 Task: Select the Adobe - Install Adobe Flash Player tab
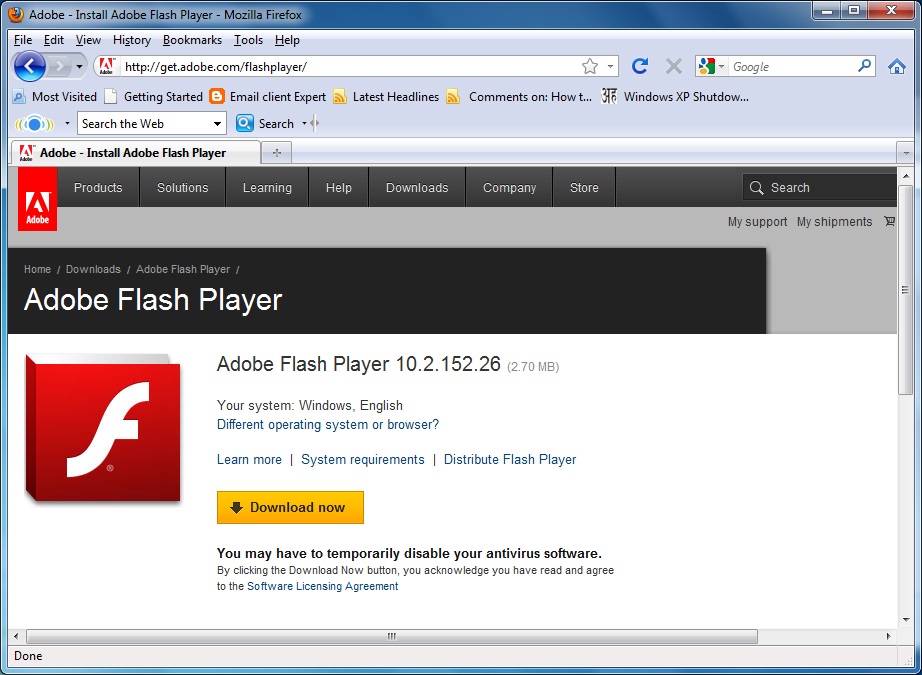135,153
